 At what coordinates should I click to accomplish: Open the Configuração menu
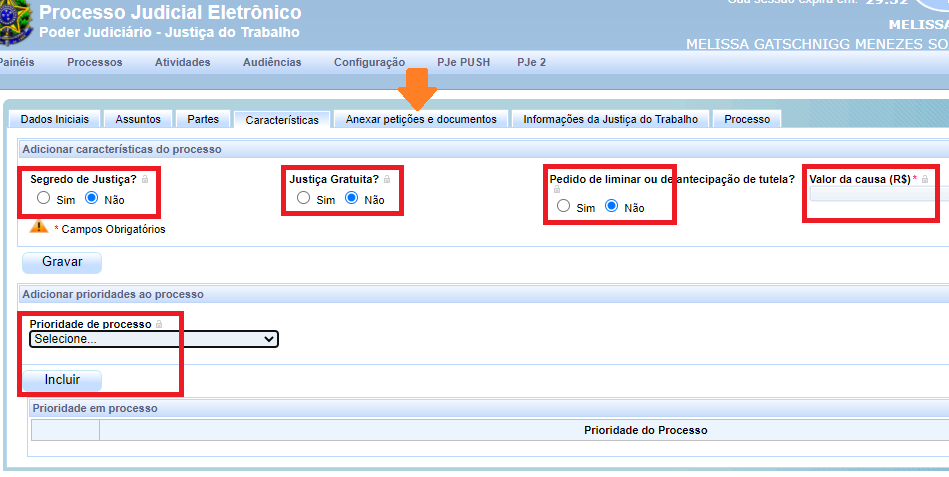(369, 62)
